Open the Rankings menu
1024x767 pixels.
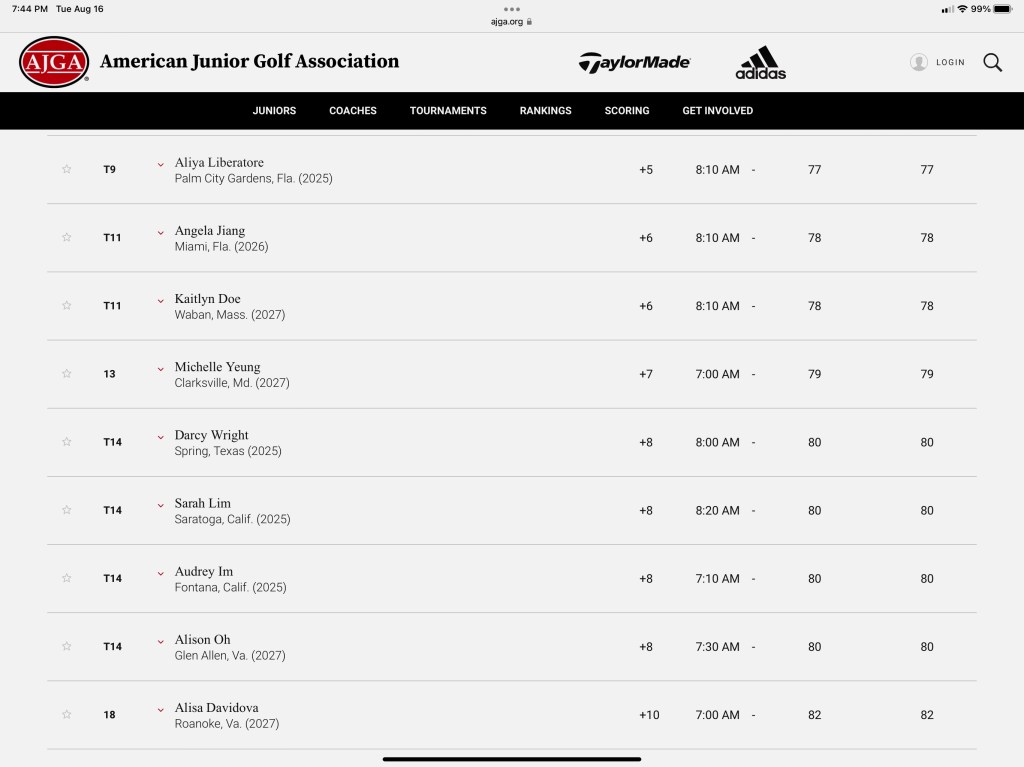(x=545, y=111)
